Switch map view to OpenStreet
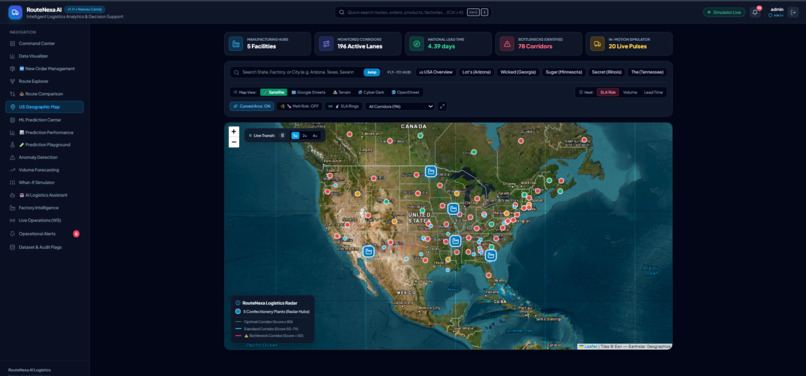 click(406, 93)
